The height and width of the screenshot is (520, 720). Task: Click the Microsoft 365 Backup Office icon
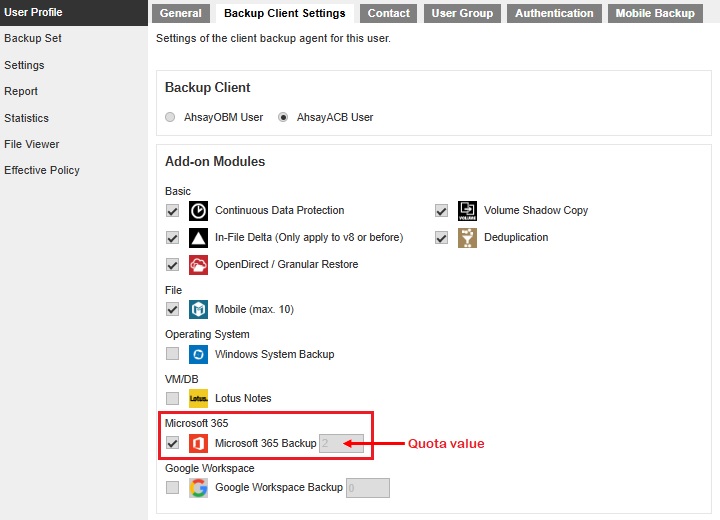(x=199, y=443)
